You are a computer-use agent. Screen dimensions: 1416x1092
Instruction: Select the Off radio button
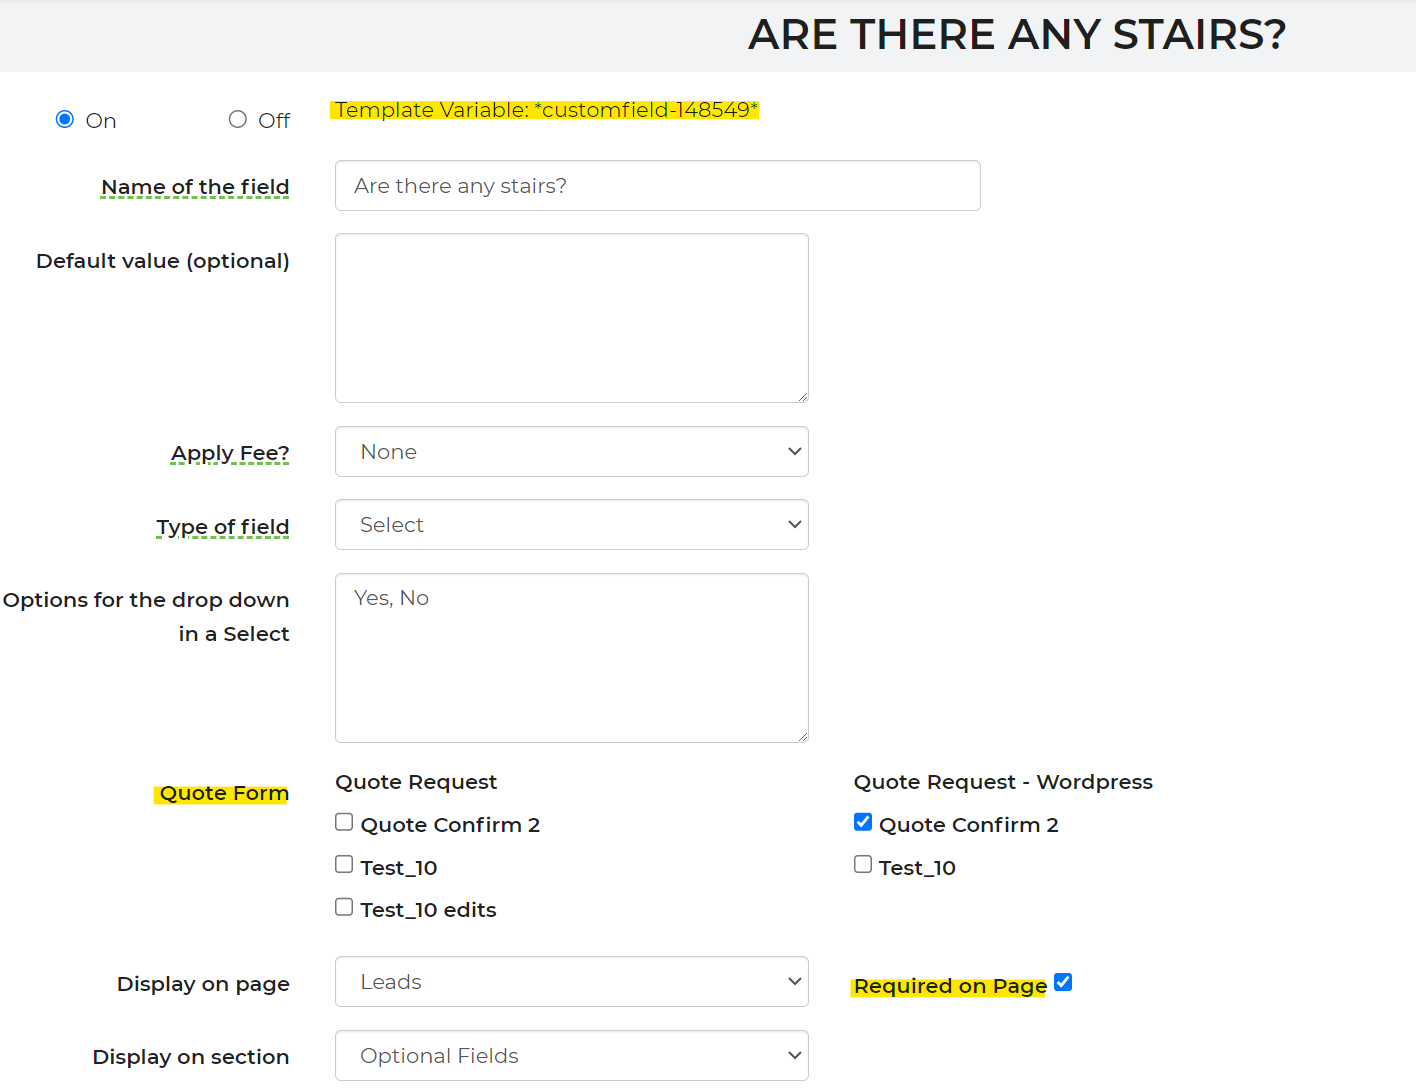[x=238, y=119]
